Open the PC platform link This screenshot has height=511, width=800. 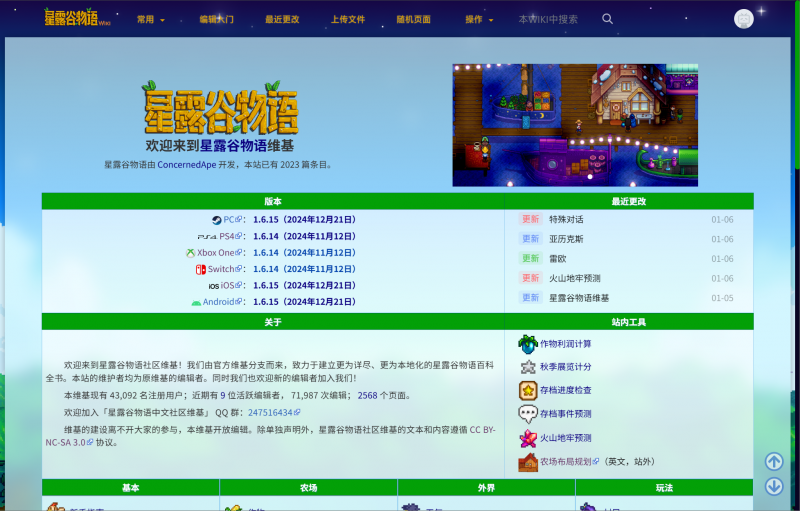[232, 220]
